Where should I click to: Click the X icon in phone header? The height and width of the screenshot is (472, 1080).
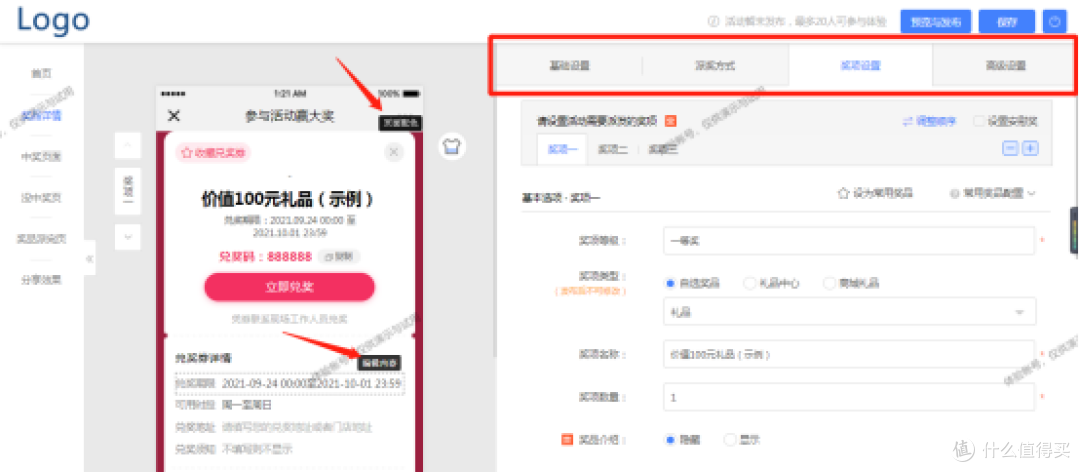(174, 116)
